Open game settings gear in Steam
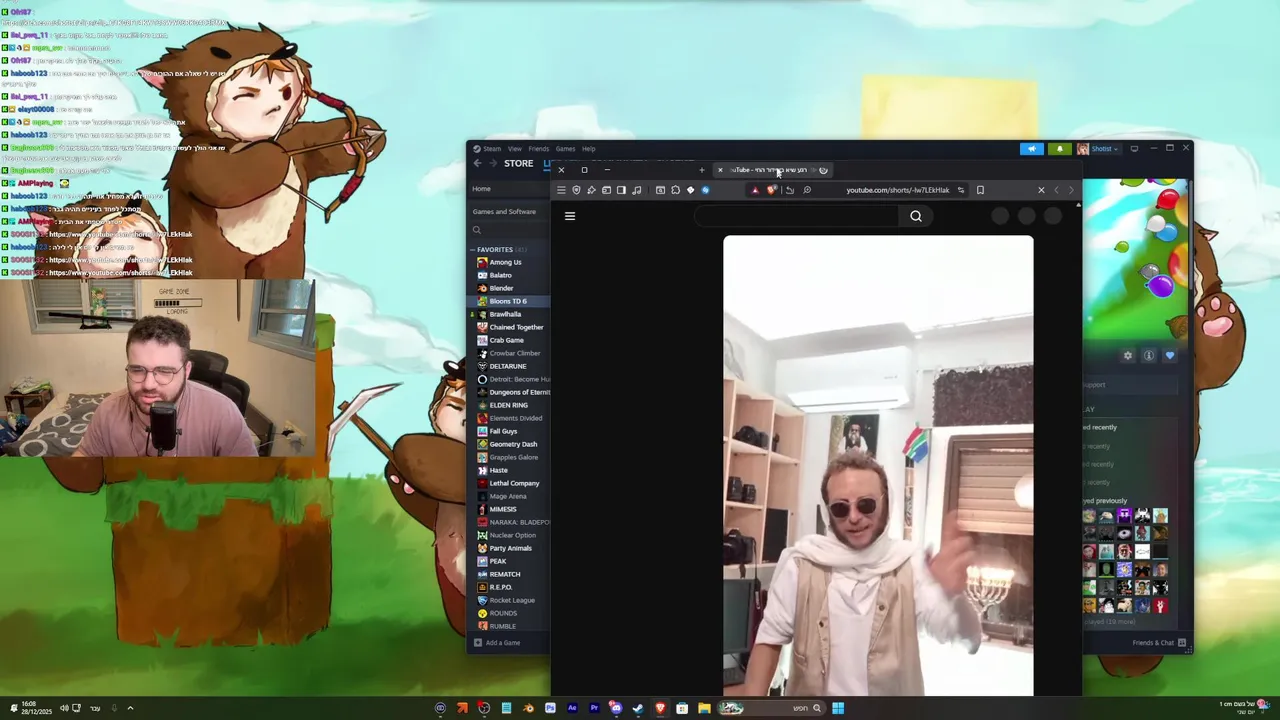The width and height of the screenshot is (1280, 720). [1128, 355]
